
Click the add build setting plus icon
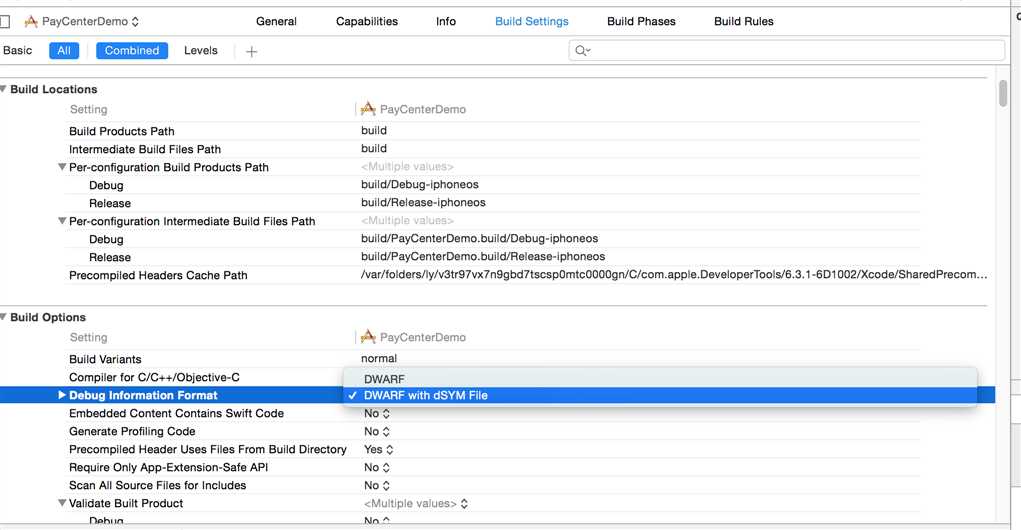(251, 51)
